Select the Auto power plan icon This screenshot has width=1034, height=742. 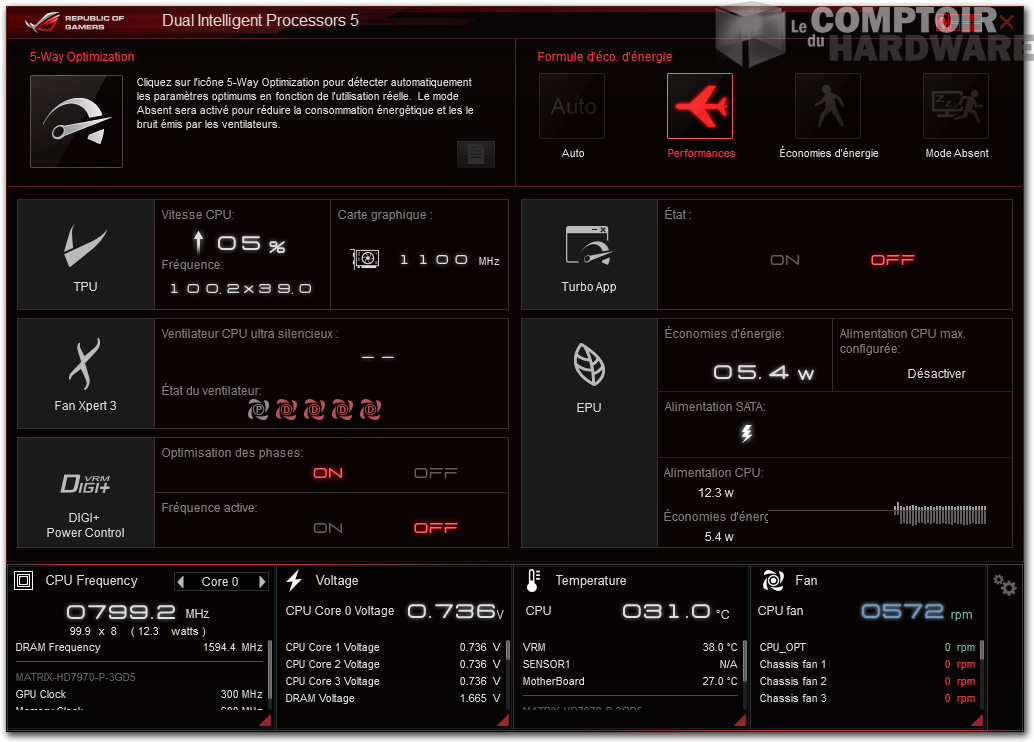(572, 106)
